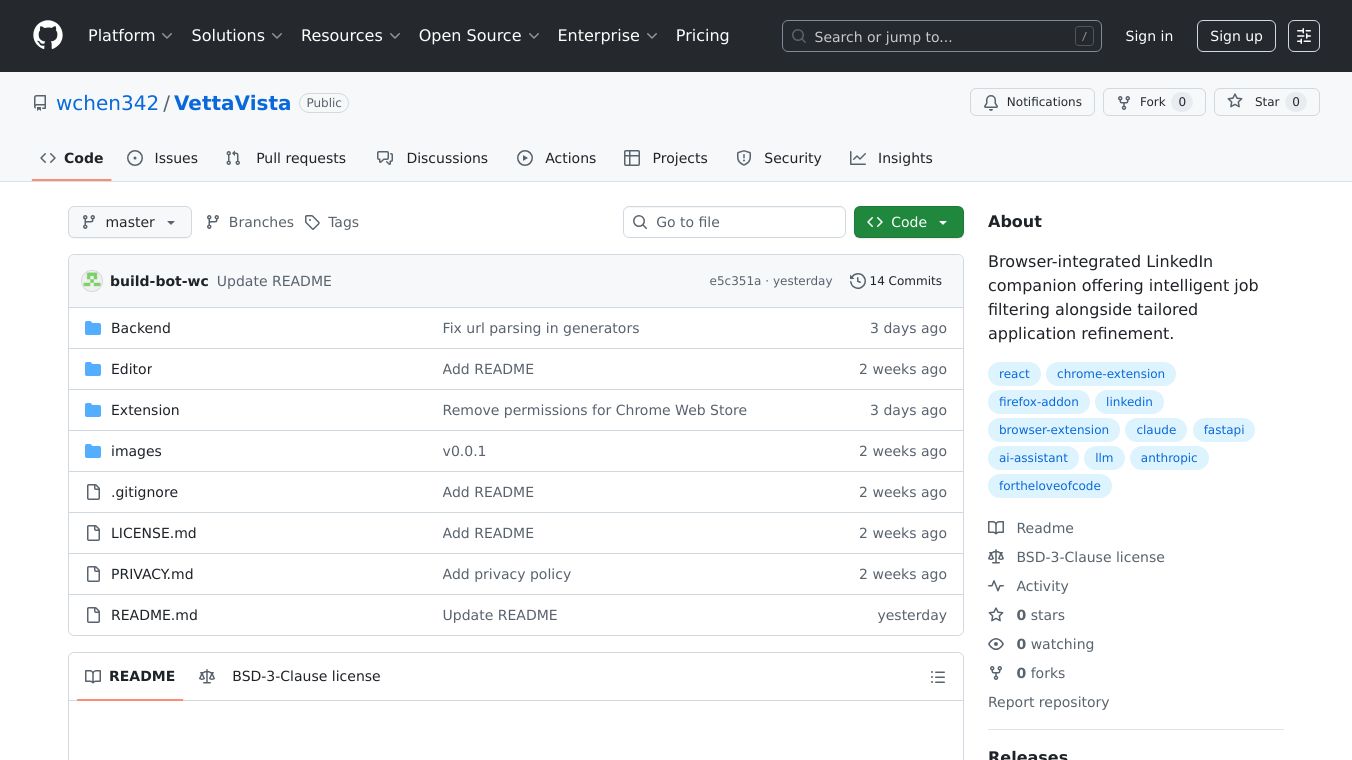Click the build-bot-wc avatar icon

tap(92, 281)
